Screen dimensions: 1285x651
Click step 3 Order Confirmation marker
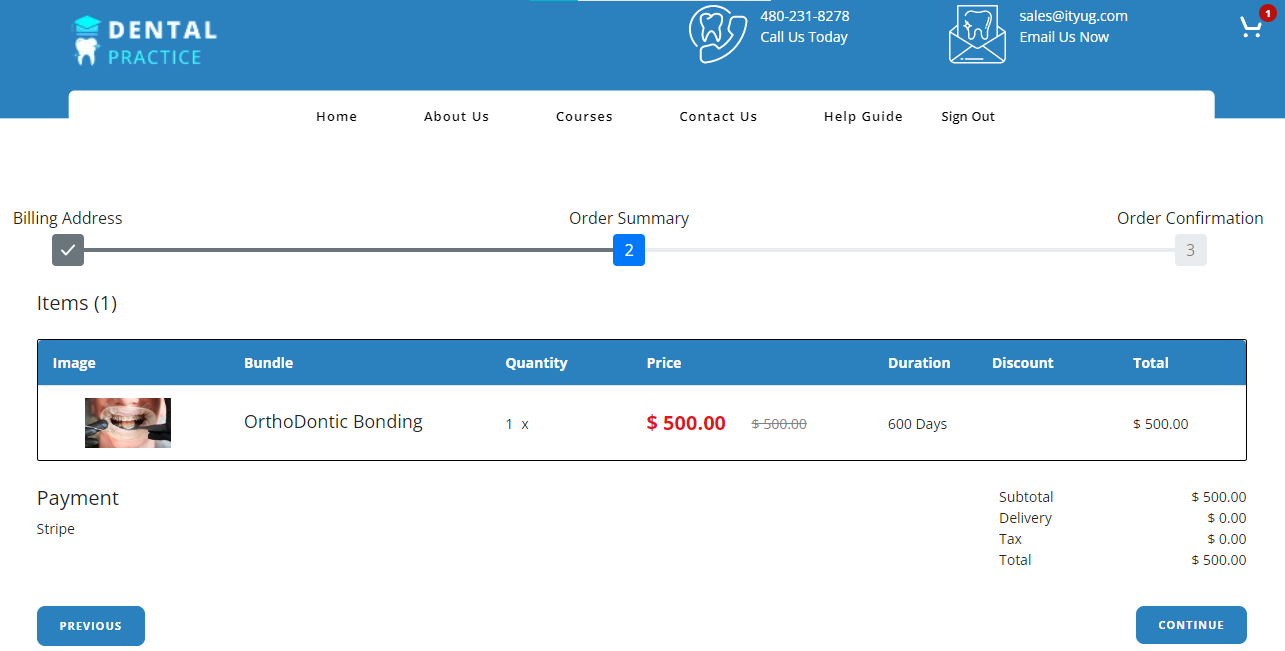(x=1190, y=250)
